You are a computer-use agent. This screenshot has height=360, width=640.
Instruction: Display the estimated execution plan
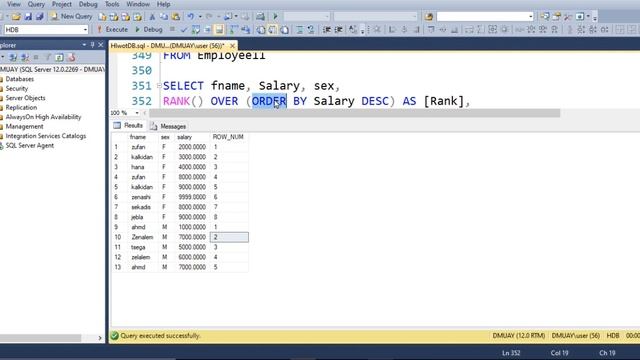(196, 30)
